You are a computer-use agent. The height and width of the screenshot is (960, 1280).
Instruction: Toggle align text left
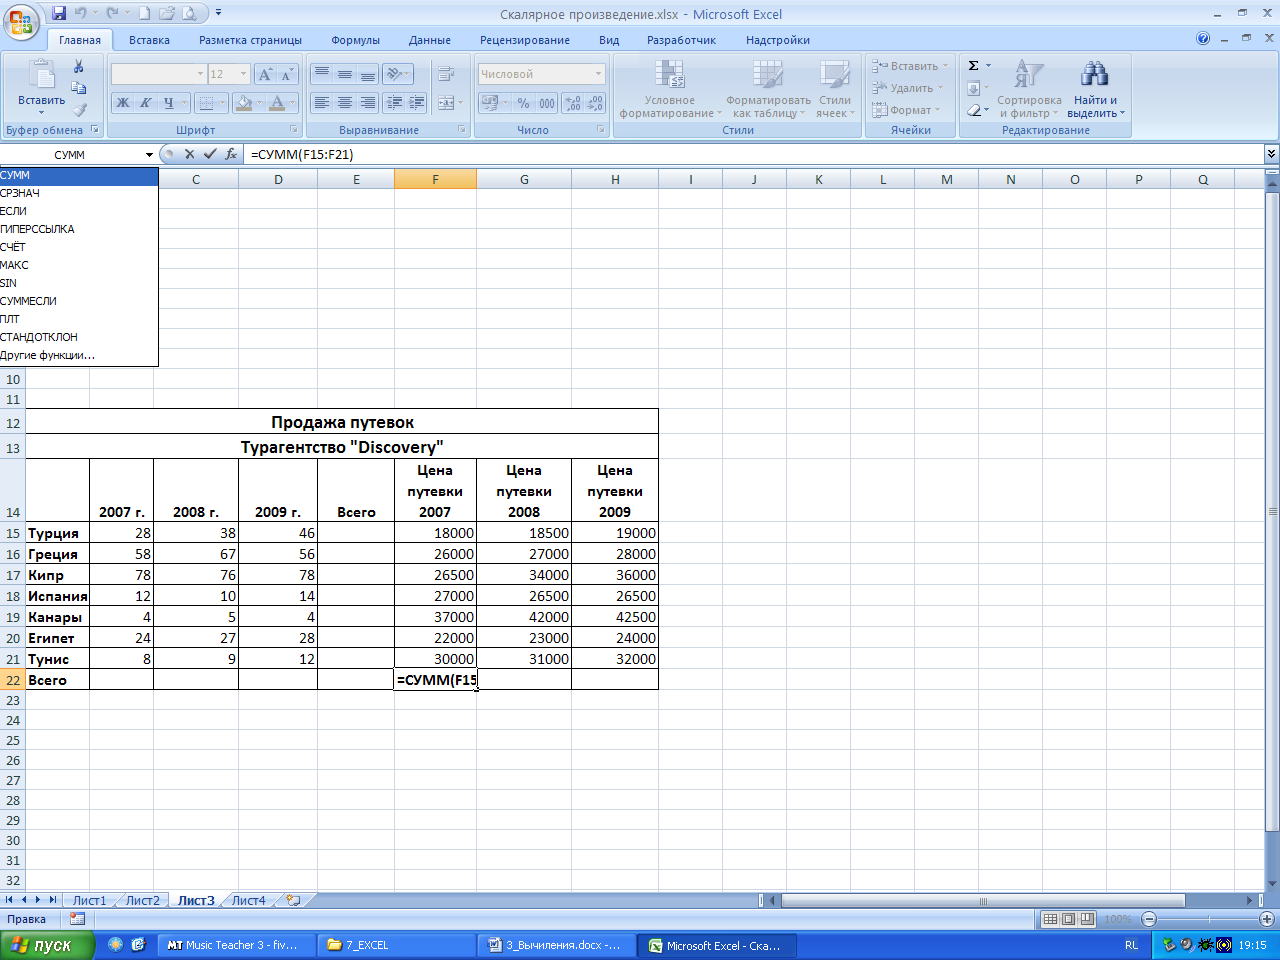pos(321,102)
